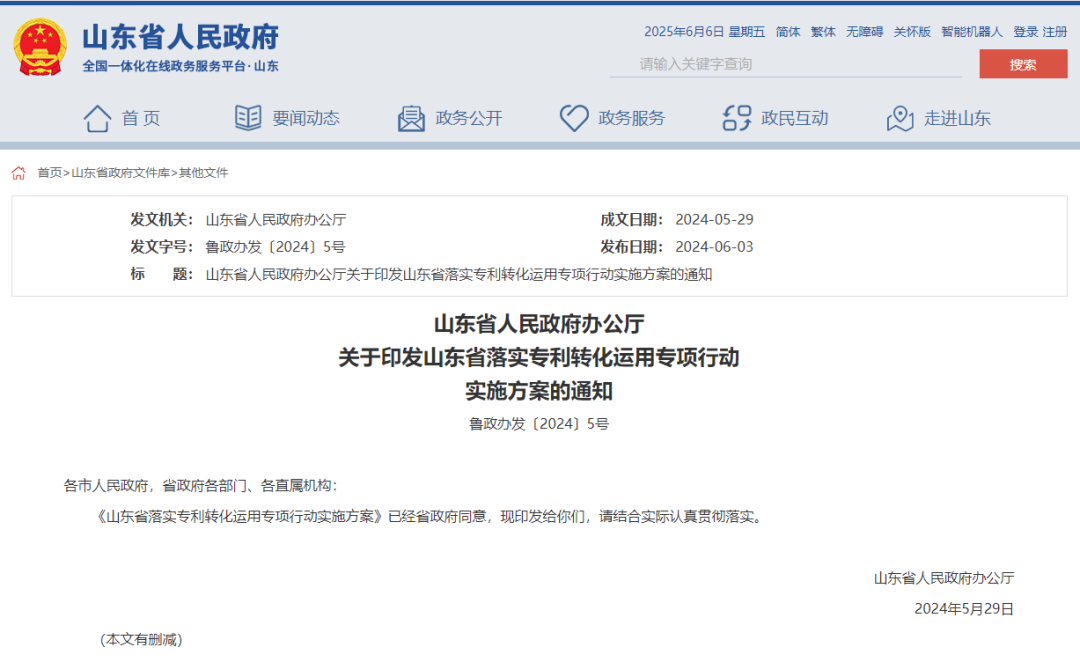Click the interaction icon beside 政民互动
The image size is (1080, 662).
[736, 118]
